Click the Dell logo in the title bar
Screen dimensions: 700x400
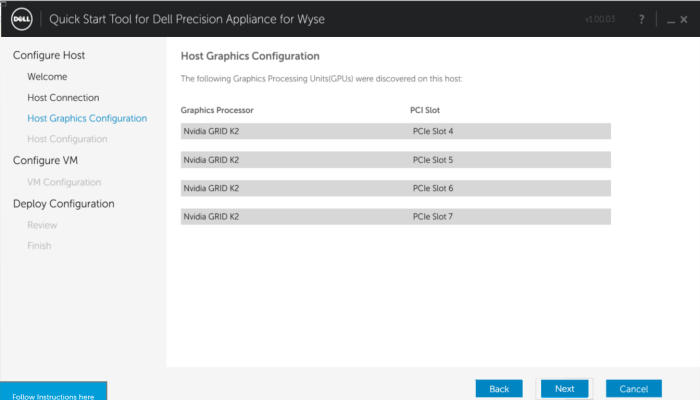(x=23, y=20)
